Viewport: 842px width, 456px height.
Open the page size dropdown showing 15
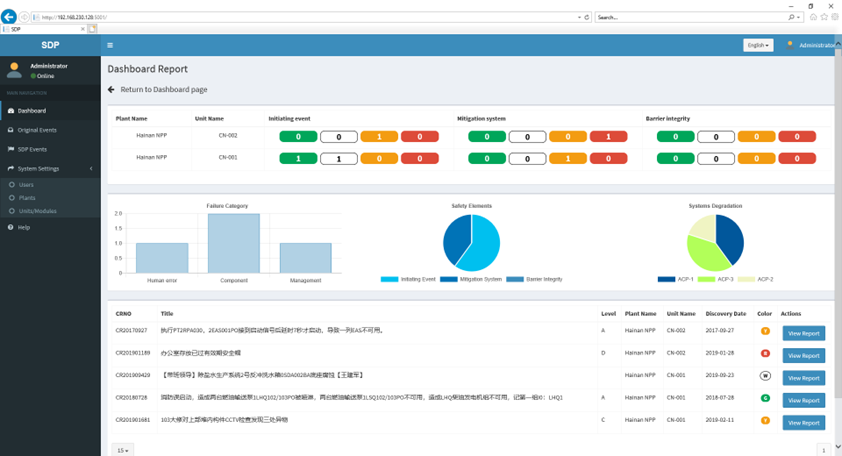pos(122,450)
